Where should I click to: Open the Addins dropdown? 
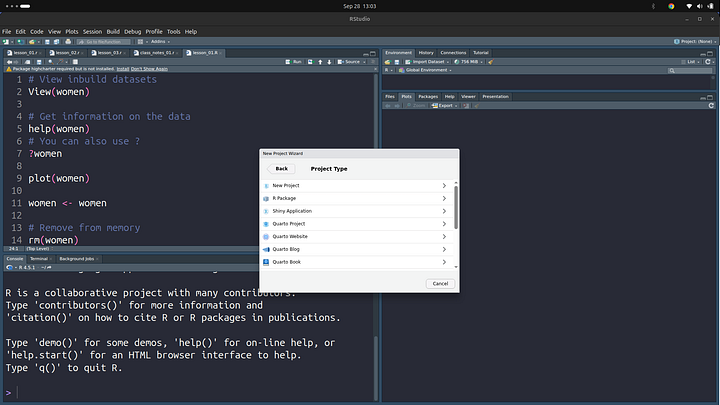coord(160,42)
